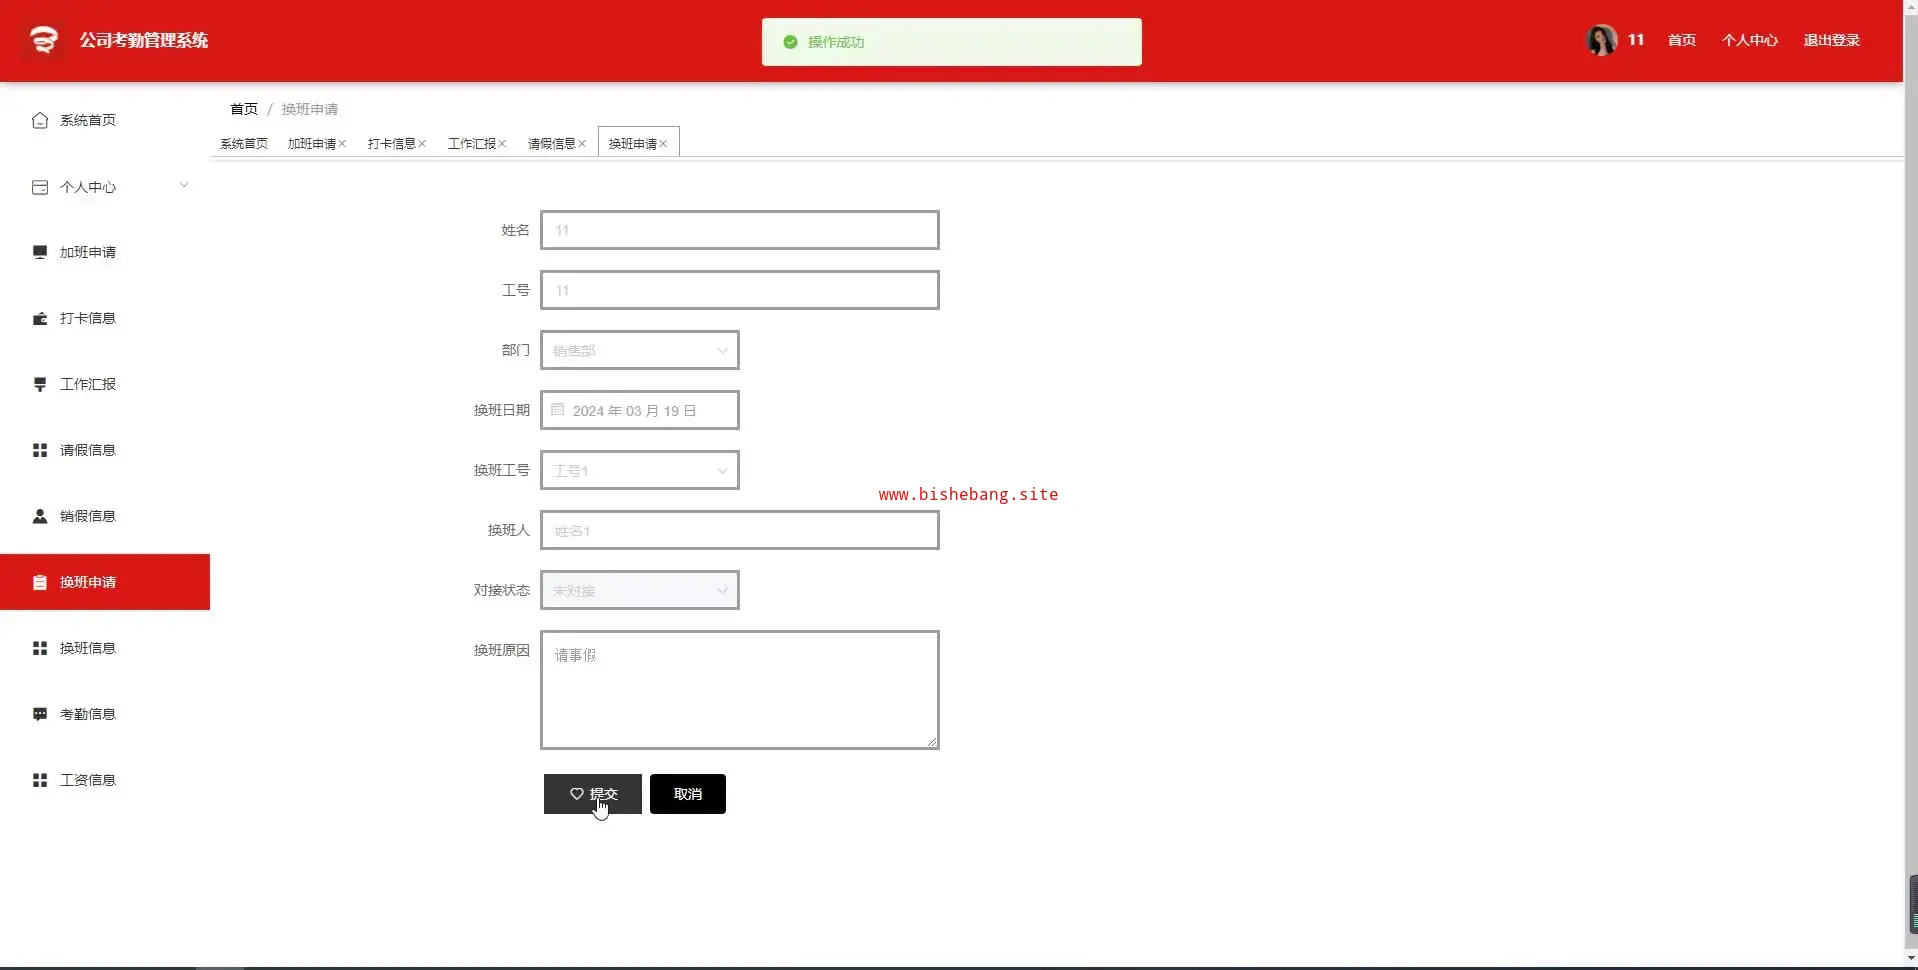Select the 加班申请 monitor icon in sidebar
The width and height of the screenshot is (1918, 970).
[40, 252]
